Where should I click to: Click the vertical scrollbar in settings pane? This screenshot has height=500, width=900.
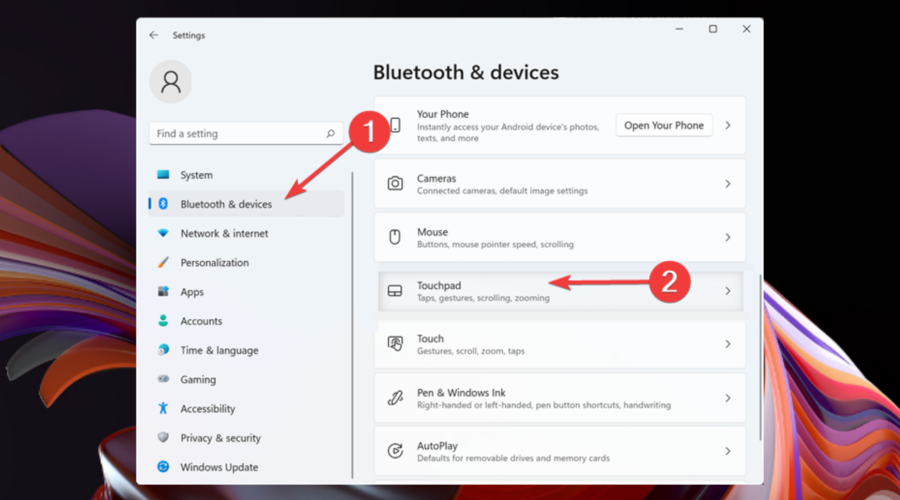pos(761,357)
